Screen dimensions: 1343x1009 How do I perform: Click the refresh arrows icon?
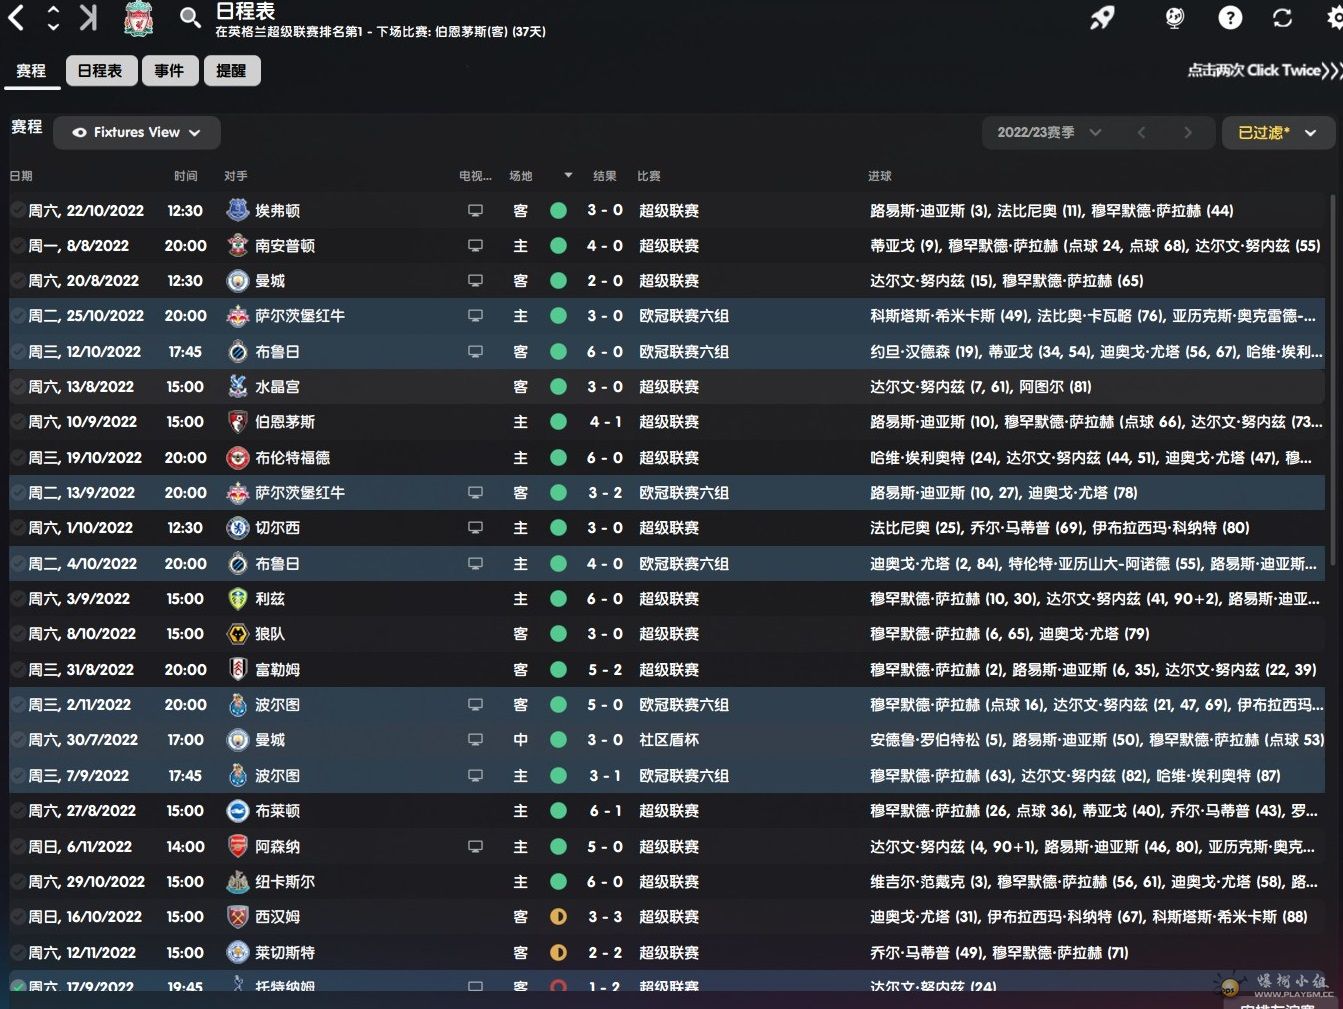(x=1282, y=17)
